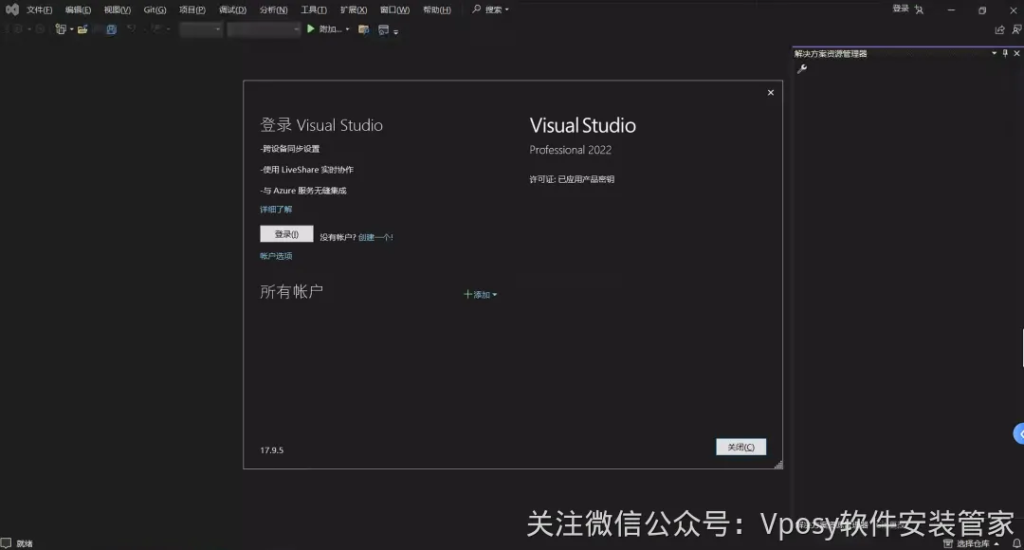Click the Professional 2022 label

[571, 150]
